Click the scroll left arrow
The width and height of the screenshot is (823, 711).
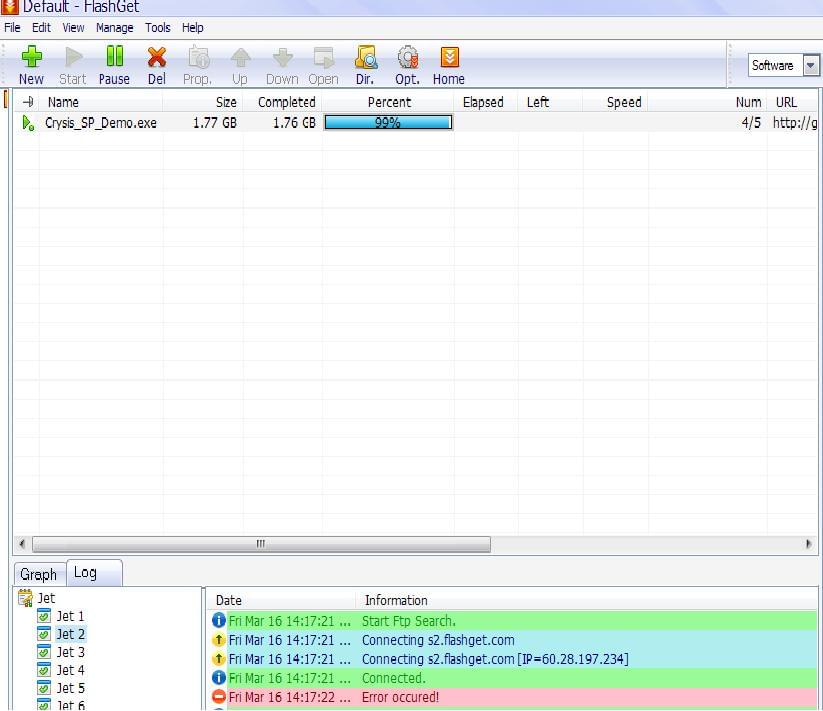(x=22, y=544)
